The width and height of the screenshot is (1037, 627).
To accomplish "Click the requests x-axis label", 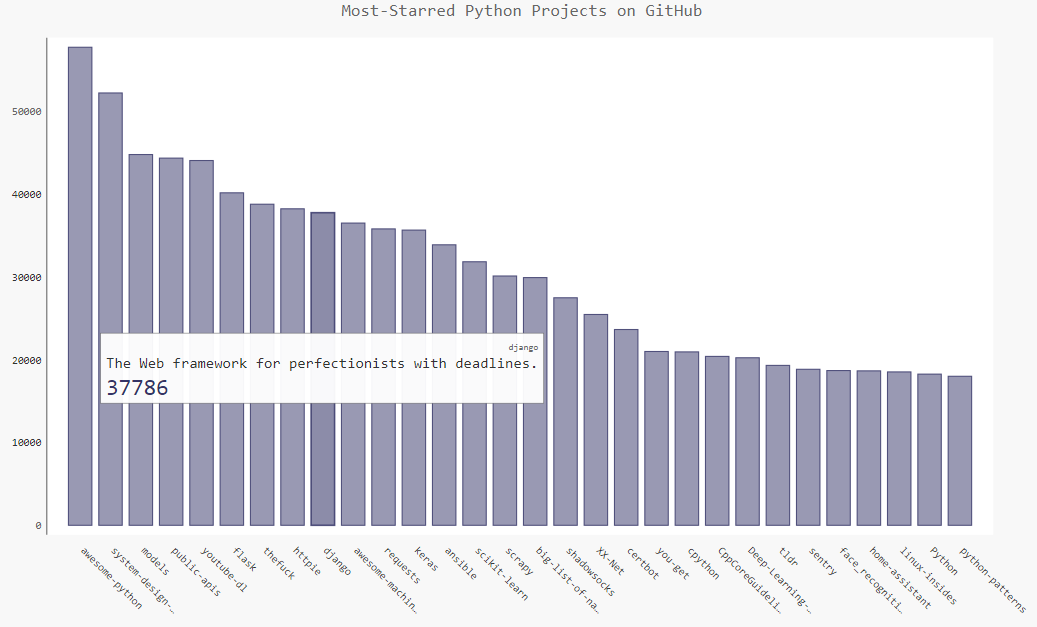I will click(402, 566).
